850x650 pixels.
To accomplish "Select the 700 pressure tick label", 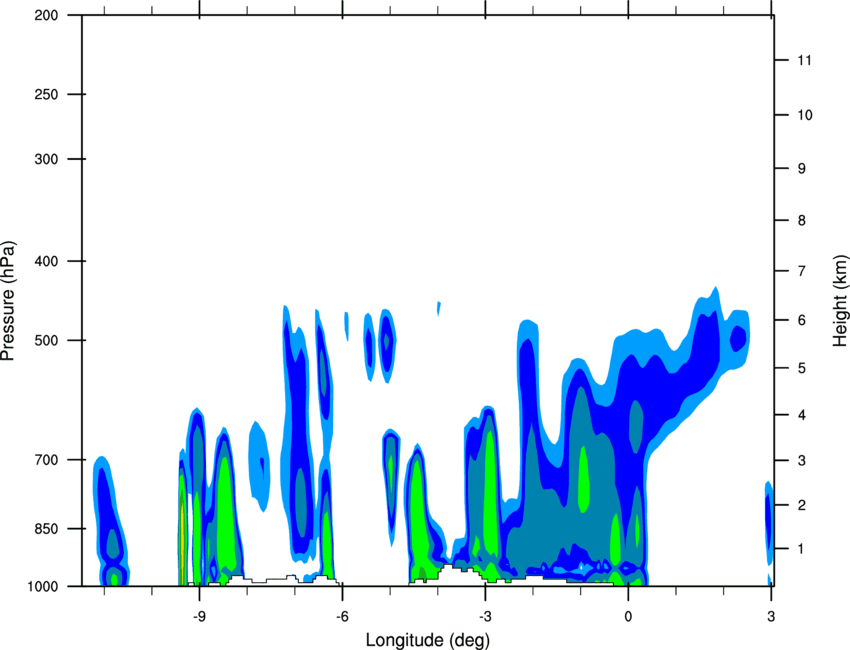I will pyautogui.click(x=46, y=460).
